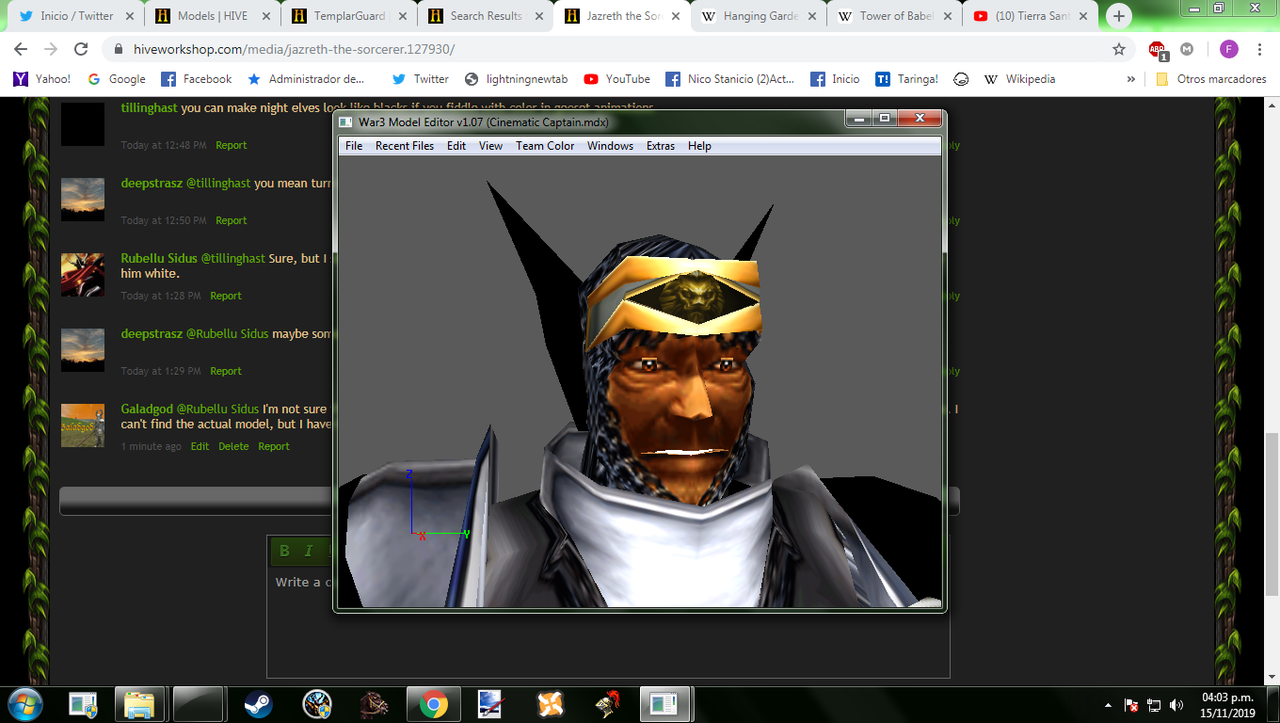The width and height of the screenshot is (1280, 723).
Task: Switch to Tierra Santa YouTube tab
Action: pyautogui.click(x=1029, y=16)
